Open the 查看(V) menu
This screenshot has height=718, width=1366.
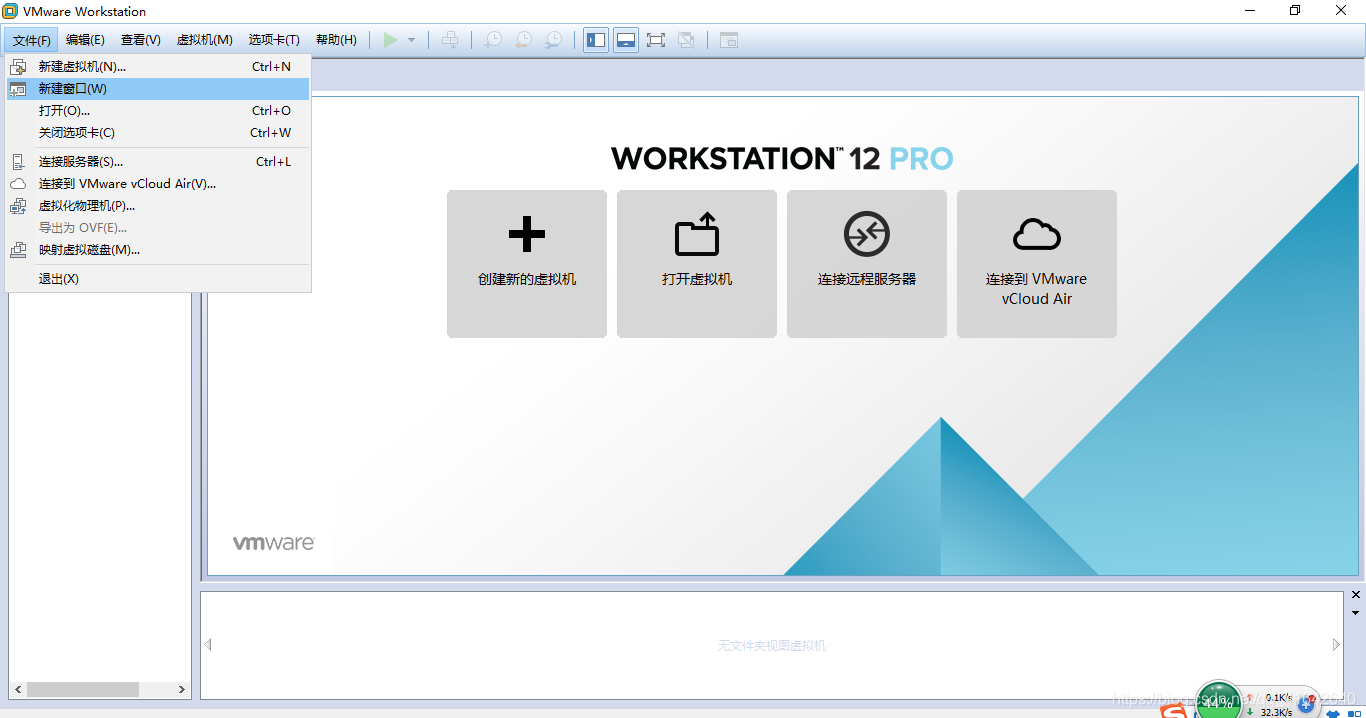click(141, 40)
